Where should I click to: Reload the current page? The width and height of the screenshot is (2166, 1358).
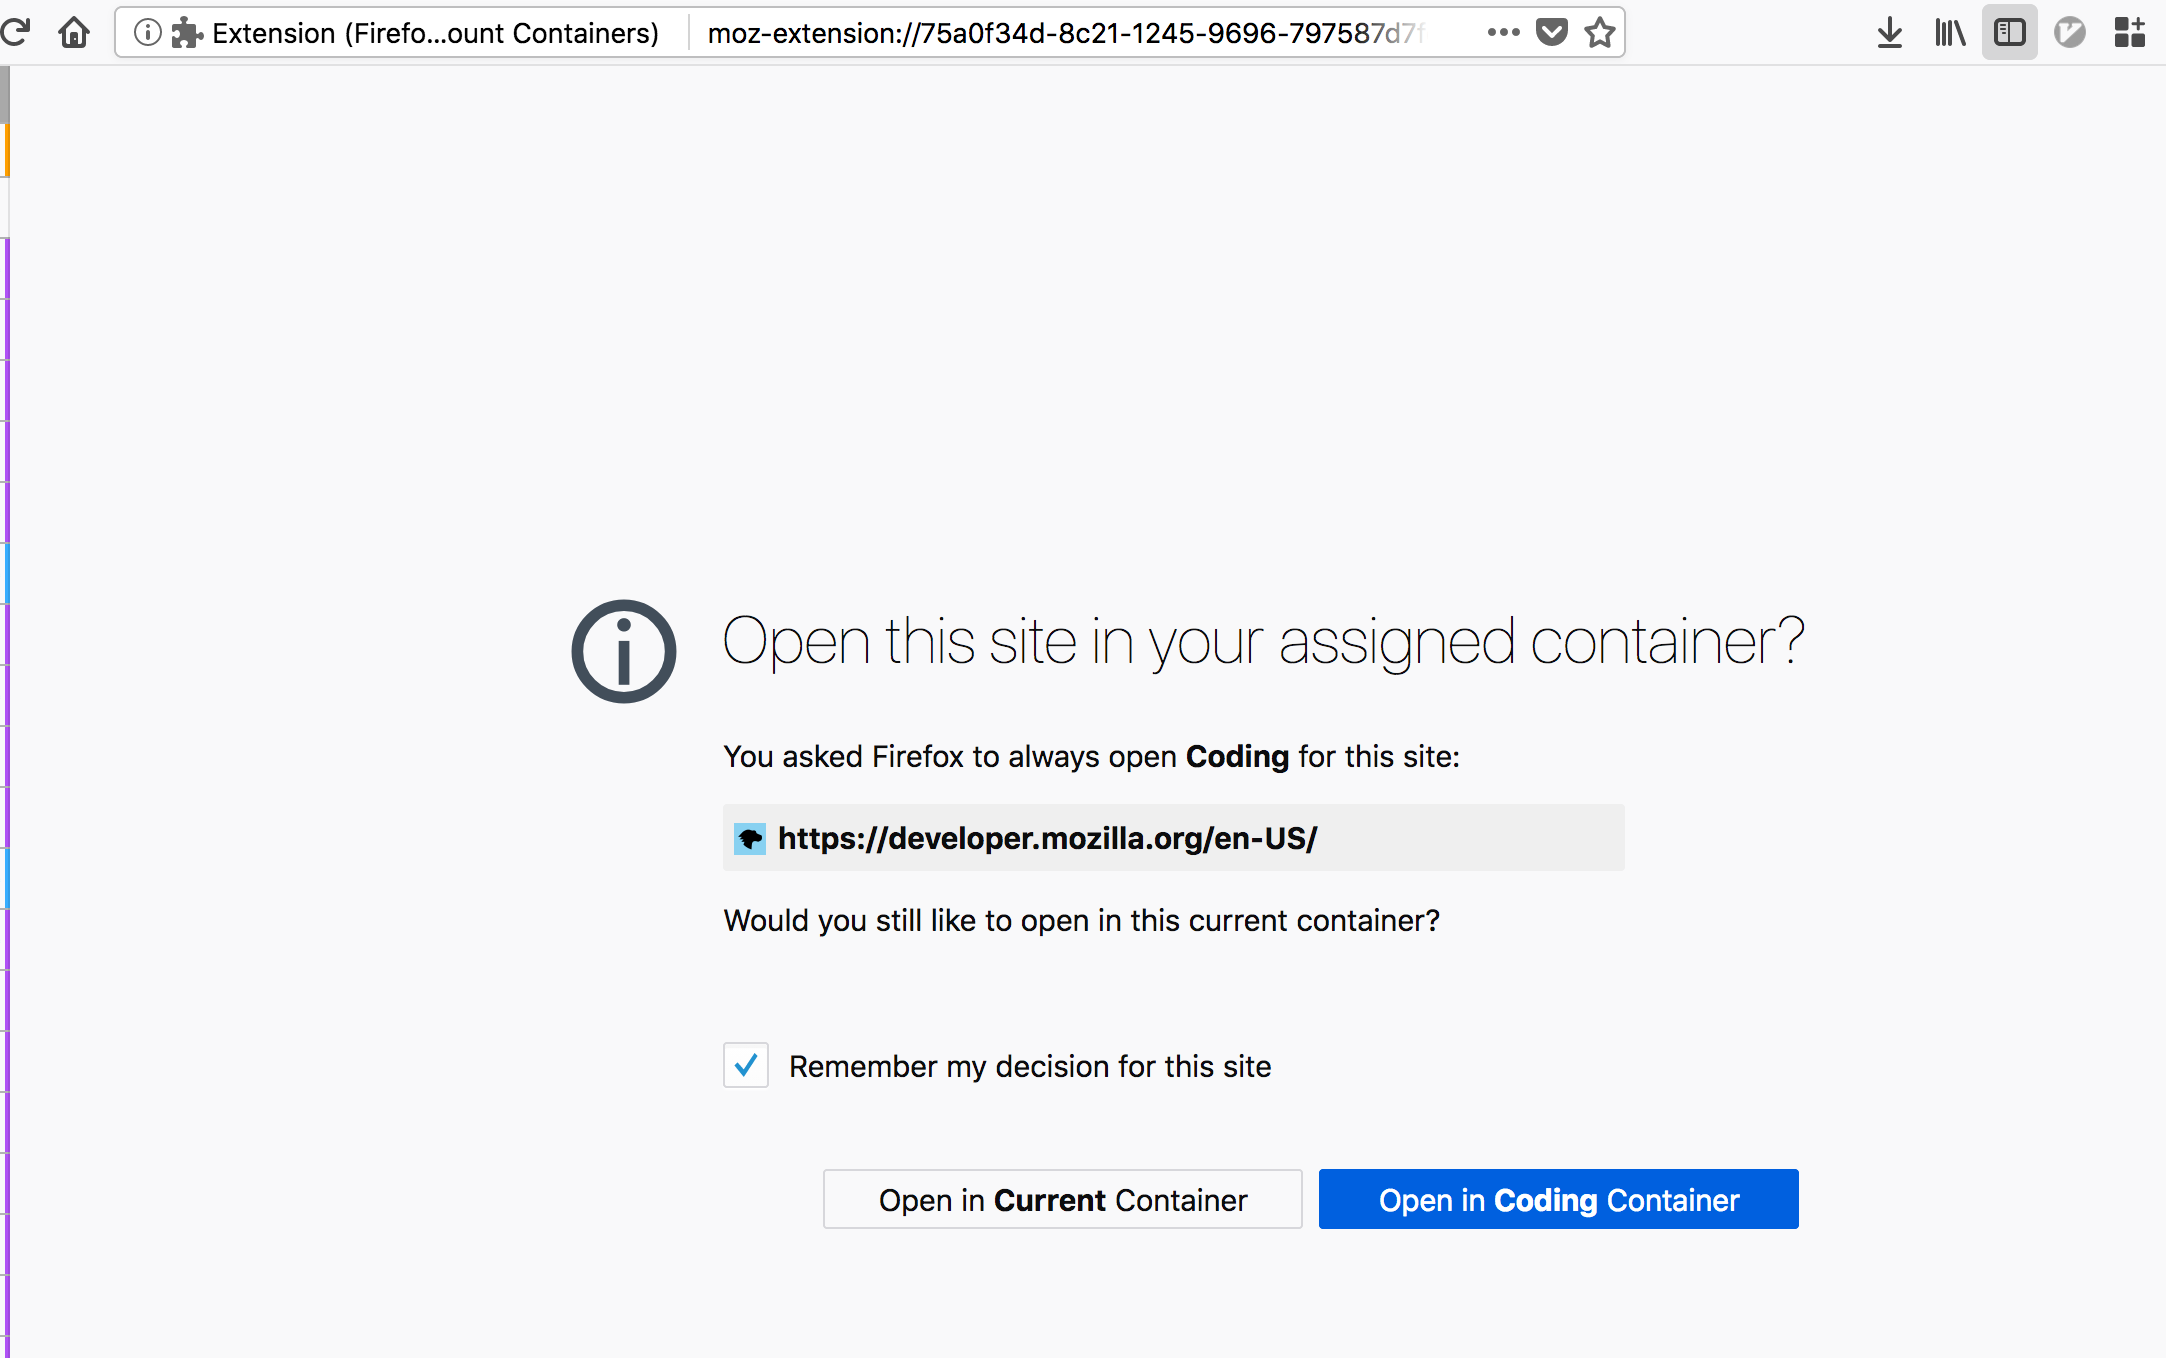pos(16,32)
